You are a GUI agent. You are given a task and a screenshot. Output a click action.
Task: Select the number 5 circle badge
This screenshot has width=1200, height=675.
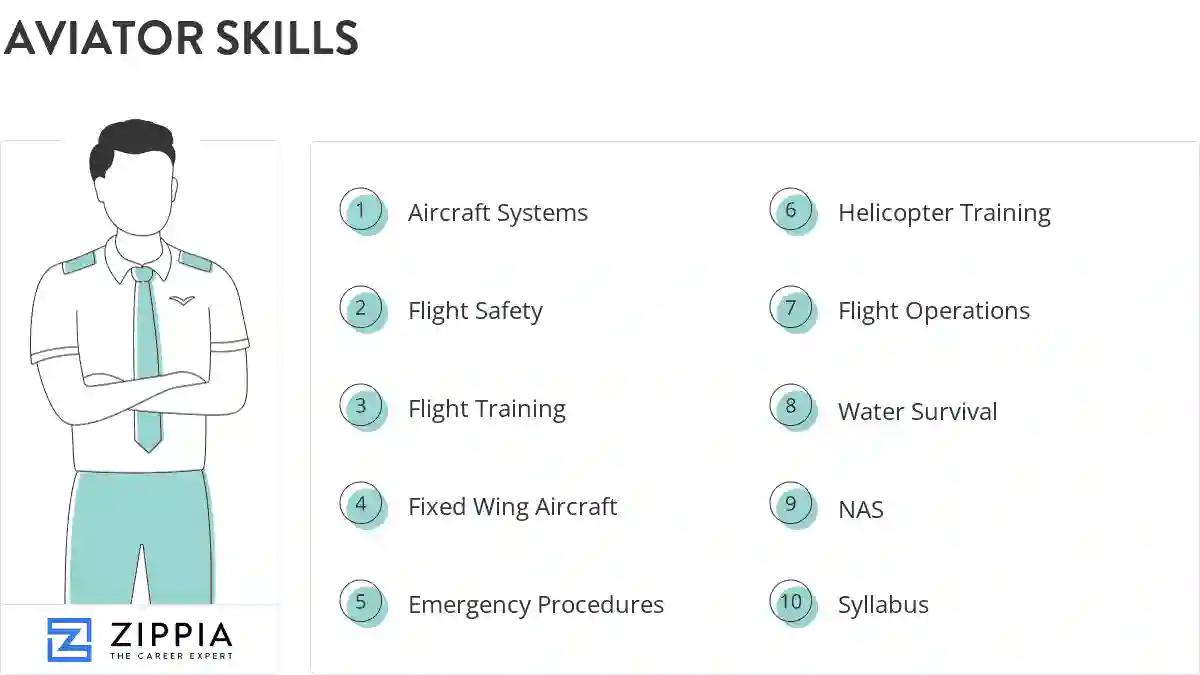pyautogui.click(x=362, y=603)
